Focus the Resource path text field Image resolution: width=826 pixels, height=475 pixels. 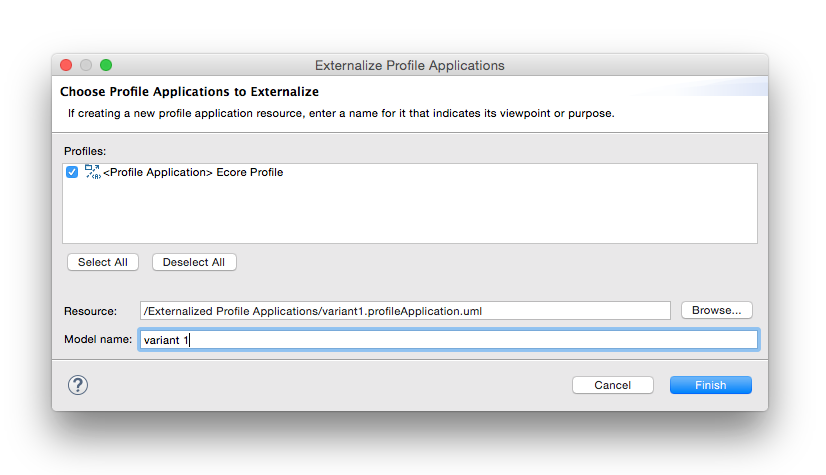point(405,311)
